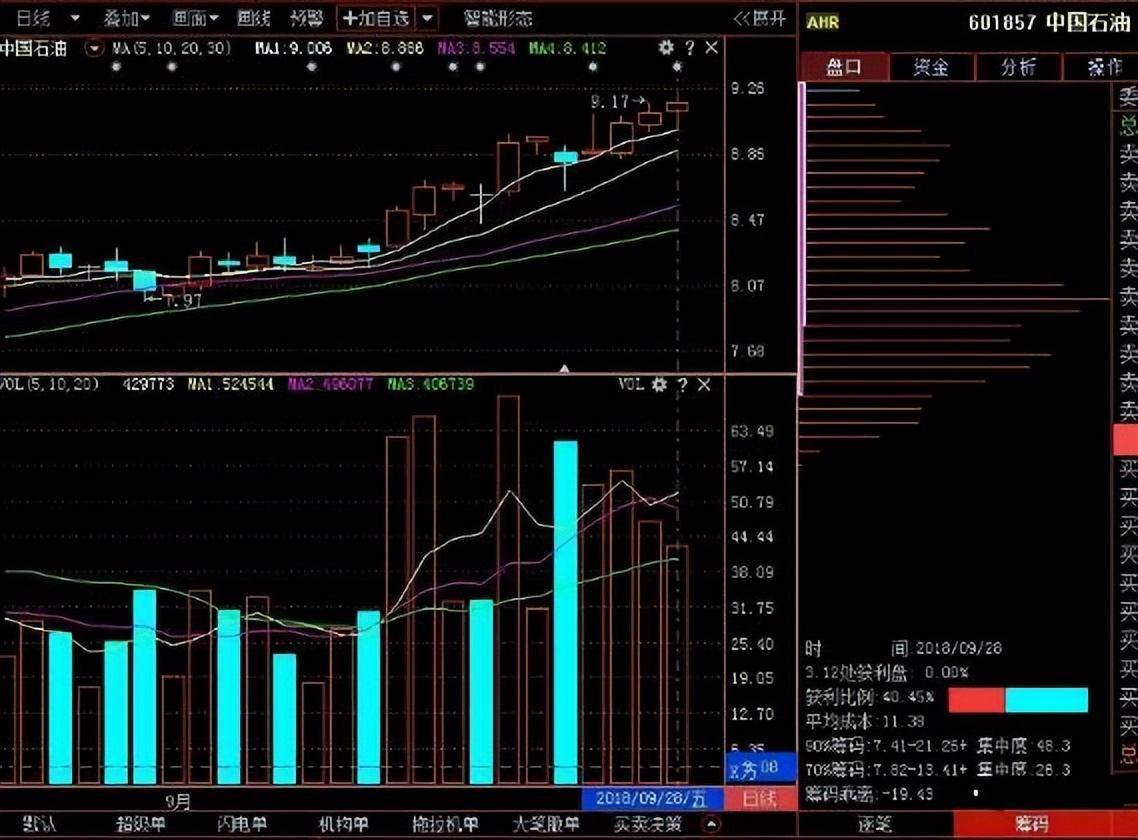Click the red segment of profit ratio bar
The image size is (1138, 840).
point(976,700)
